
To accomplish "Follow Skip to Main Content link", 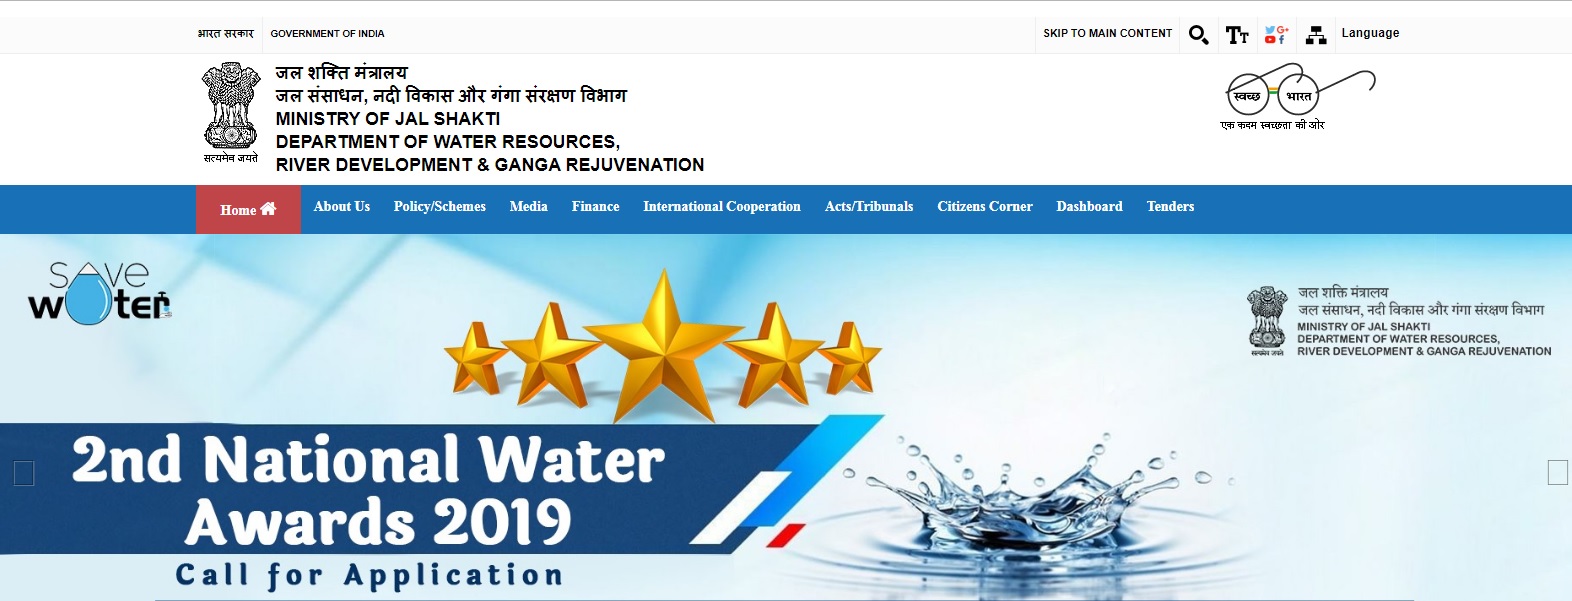I will coord(1107,33).
